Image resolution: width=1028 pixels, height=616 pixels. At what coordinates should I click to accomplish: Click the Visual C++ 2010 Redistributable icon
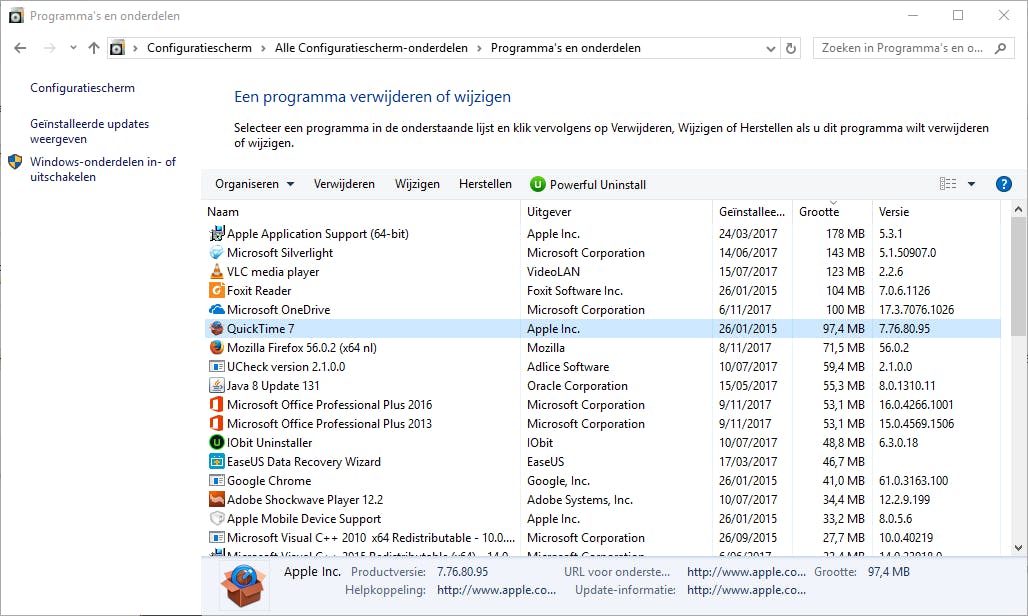(216, 538)
